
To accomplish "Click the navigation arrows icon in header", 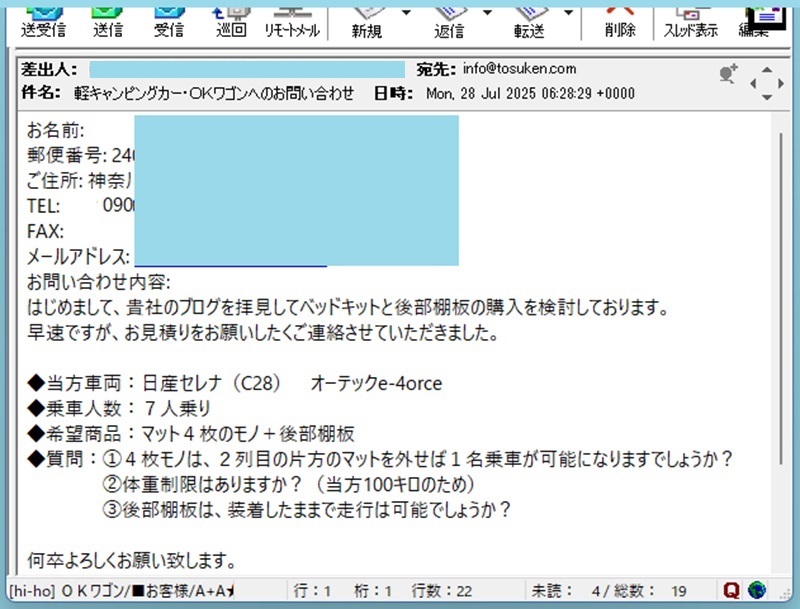I will 766,82.
